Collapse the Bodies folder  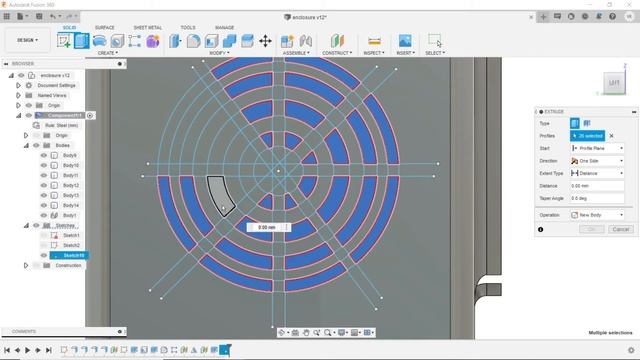click(x=26, y=145)
